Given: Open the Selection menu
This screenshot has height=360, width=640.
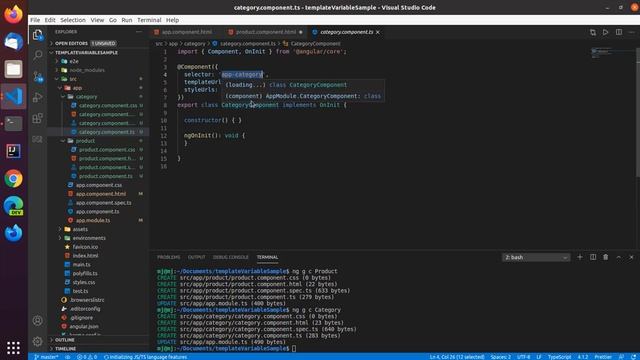Looking at the screenshot, I should coord(73,20).
